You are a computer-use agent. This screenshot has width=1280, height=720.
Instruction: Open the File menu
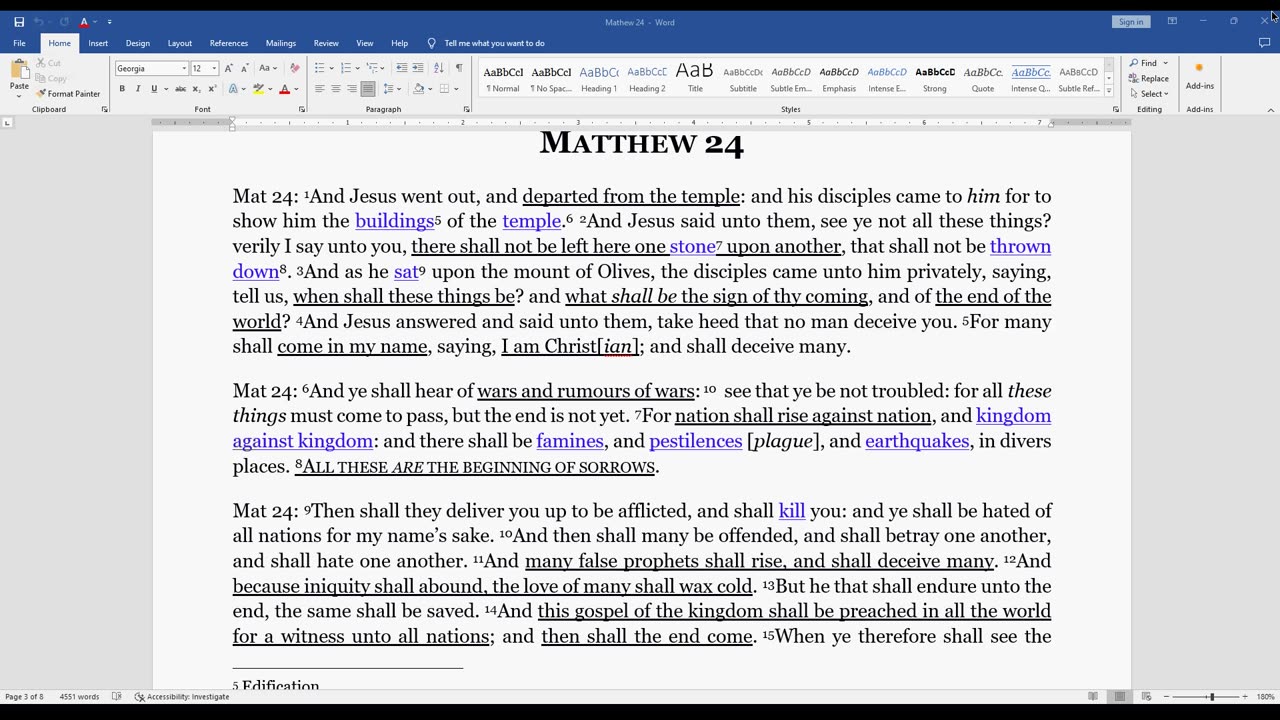pos(19,43)
